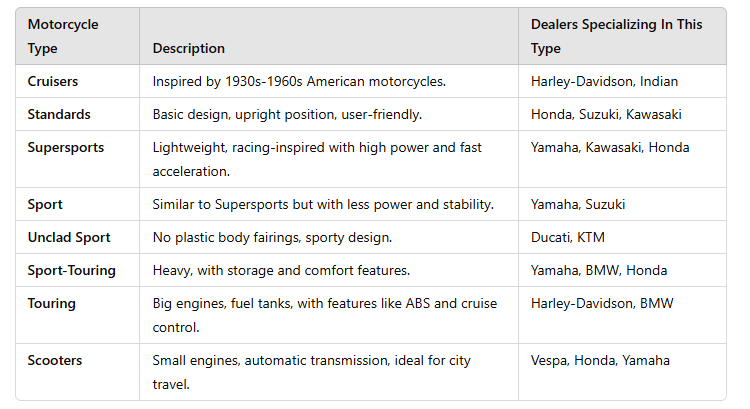Click the Motorcycle Type column header
The image size is (750, 409).
pos(63,36)
